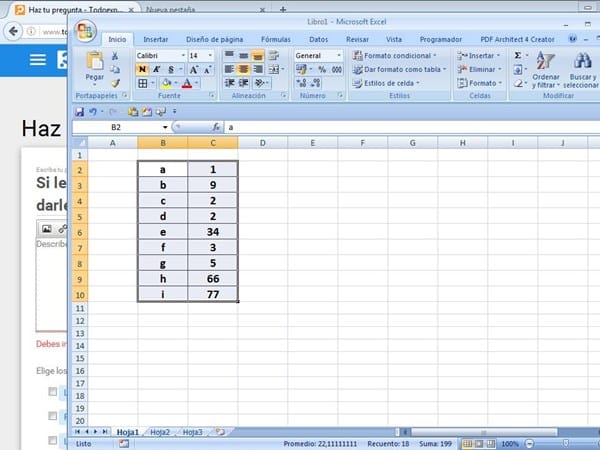The width and height of the screenshot is (600, 450).
Task: Toggle center horizontal alignment
Action: 243,69
